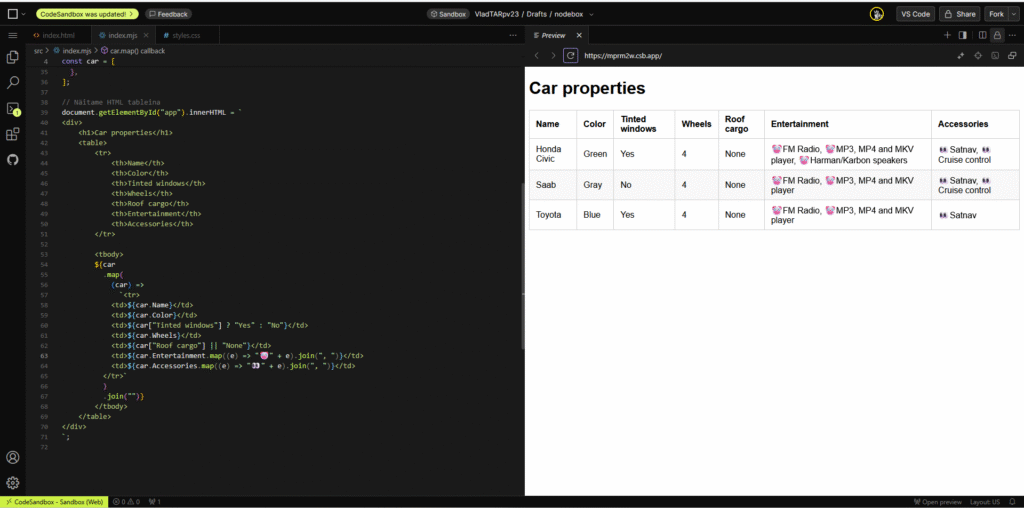Open the Explorer files icon in sidebar

13,57
